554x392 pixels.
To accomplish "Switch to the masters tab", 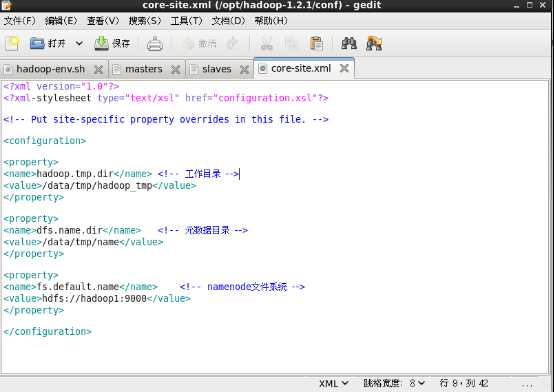I will 144,69.
